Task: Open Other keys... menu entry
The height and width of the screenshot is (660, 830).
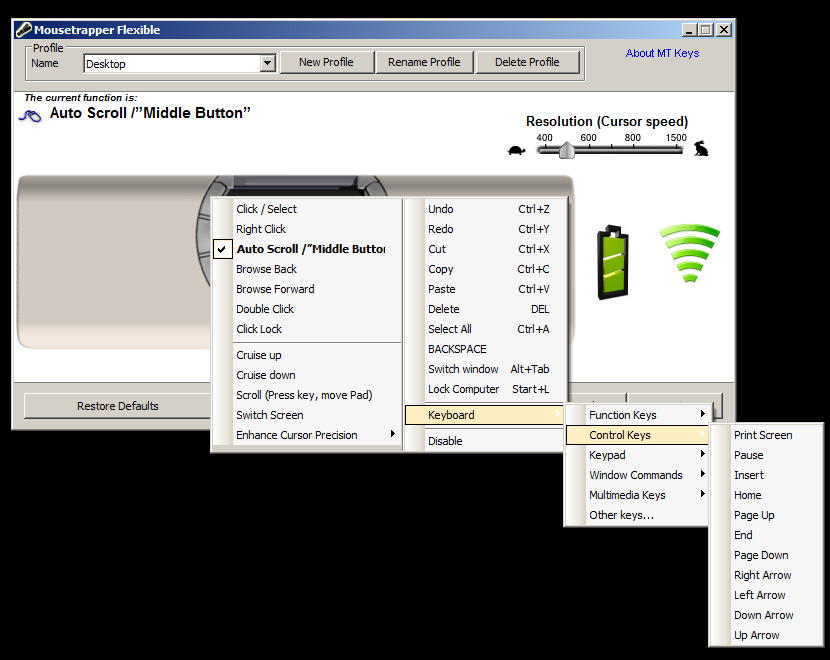Action: tap(637, 515)
